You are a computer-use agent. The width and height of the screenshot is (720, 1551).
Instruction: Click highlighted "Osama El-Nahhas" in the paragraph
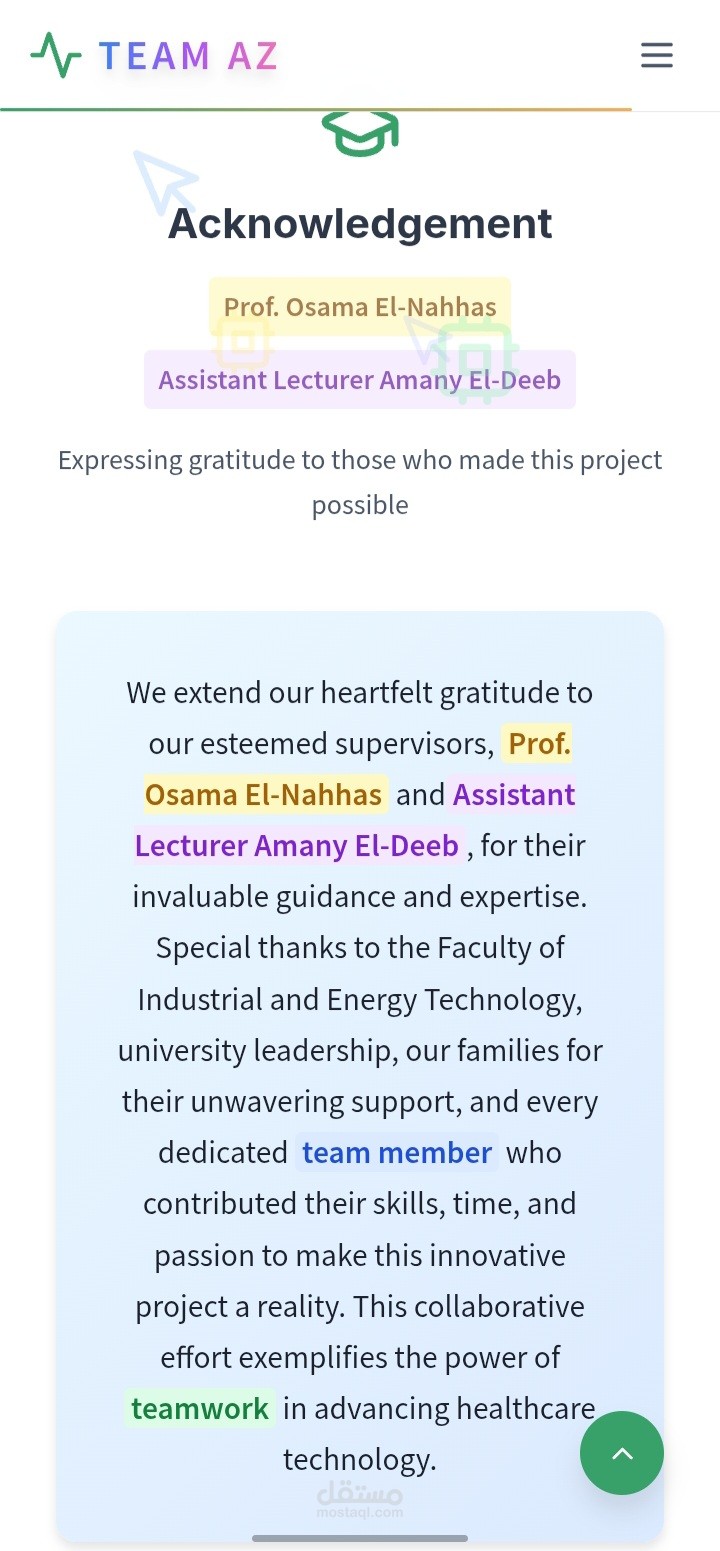[x=264, y=795]
